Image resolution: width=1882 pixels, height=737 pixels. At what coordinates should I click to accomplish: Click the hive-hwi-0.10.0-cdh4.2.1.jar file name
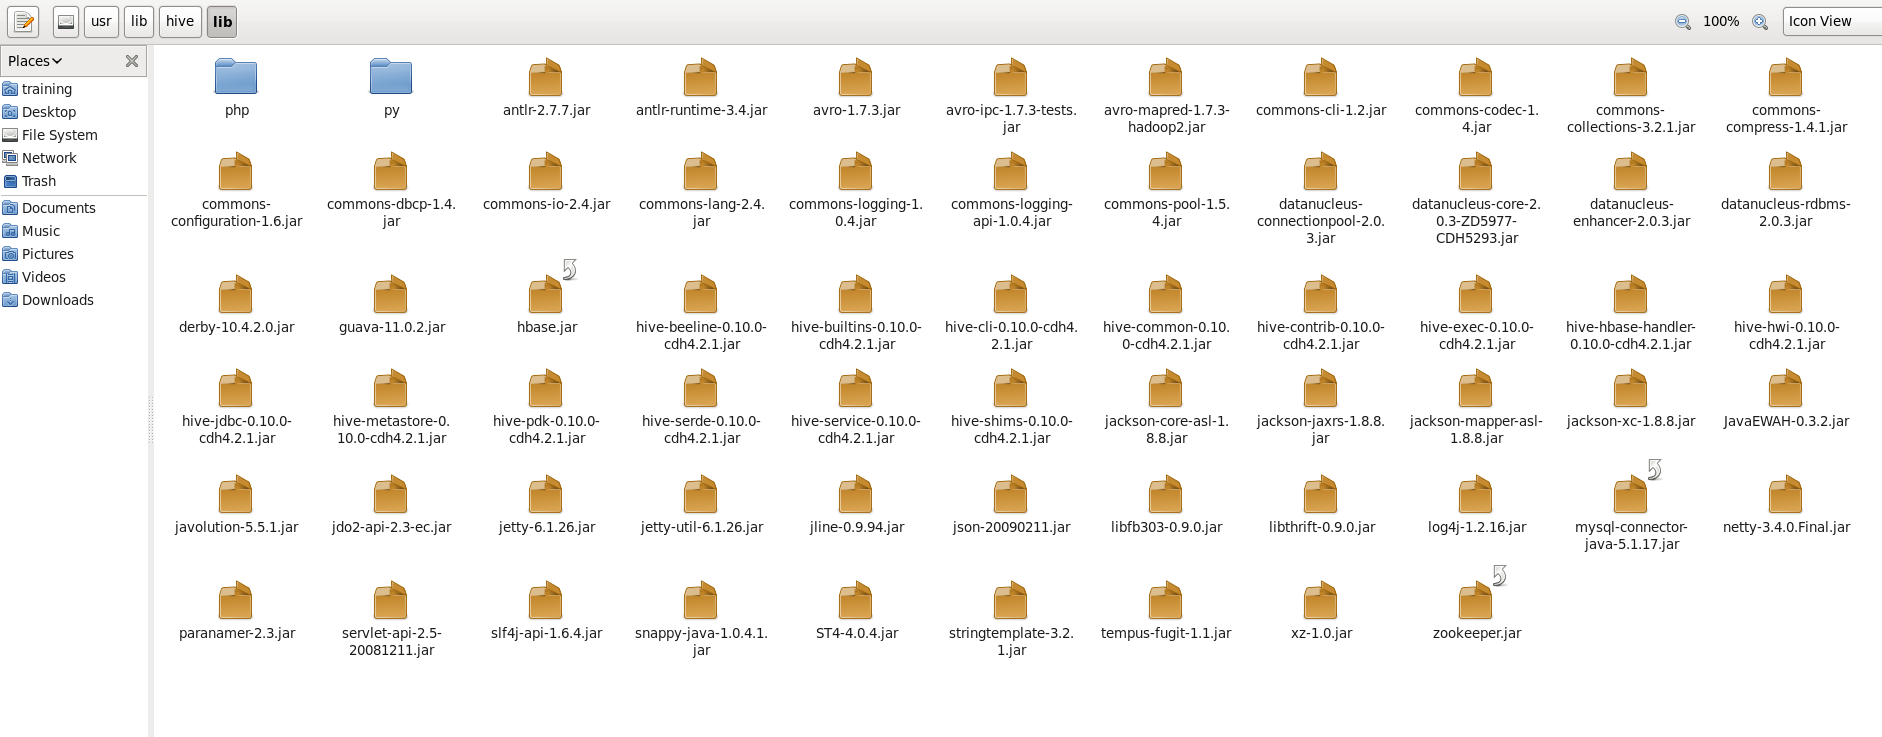click(x=1786, y=335)
